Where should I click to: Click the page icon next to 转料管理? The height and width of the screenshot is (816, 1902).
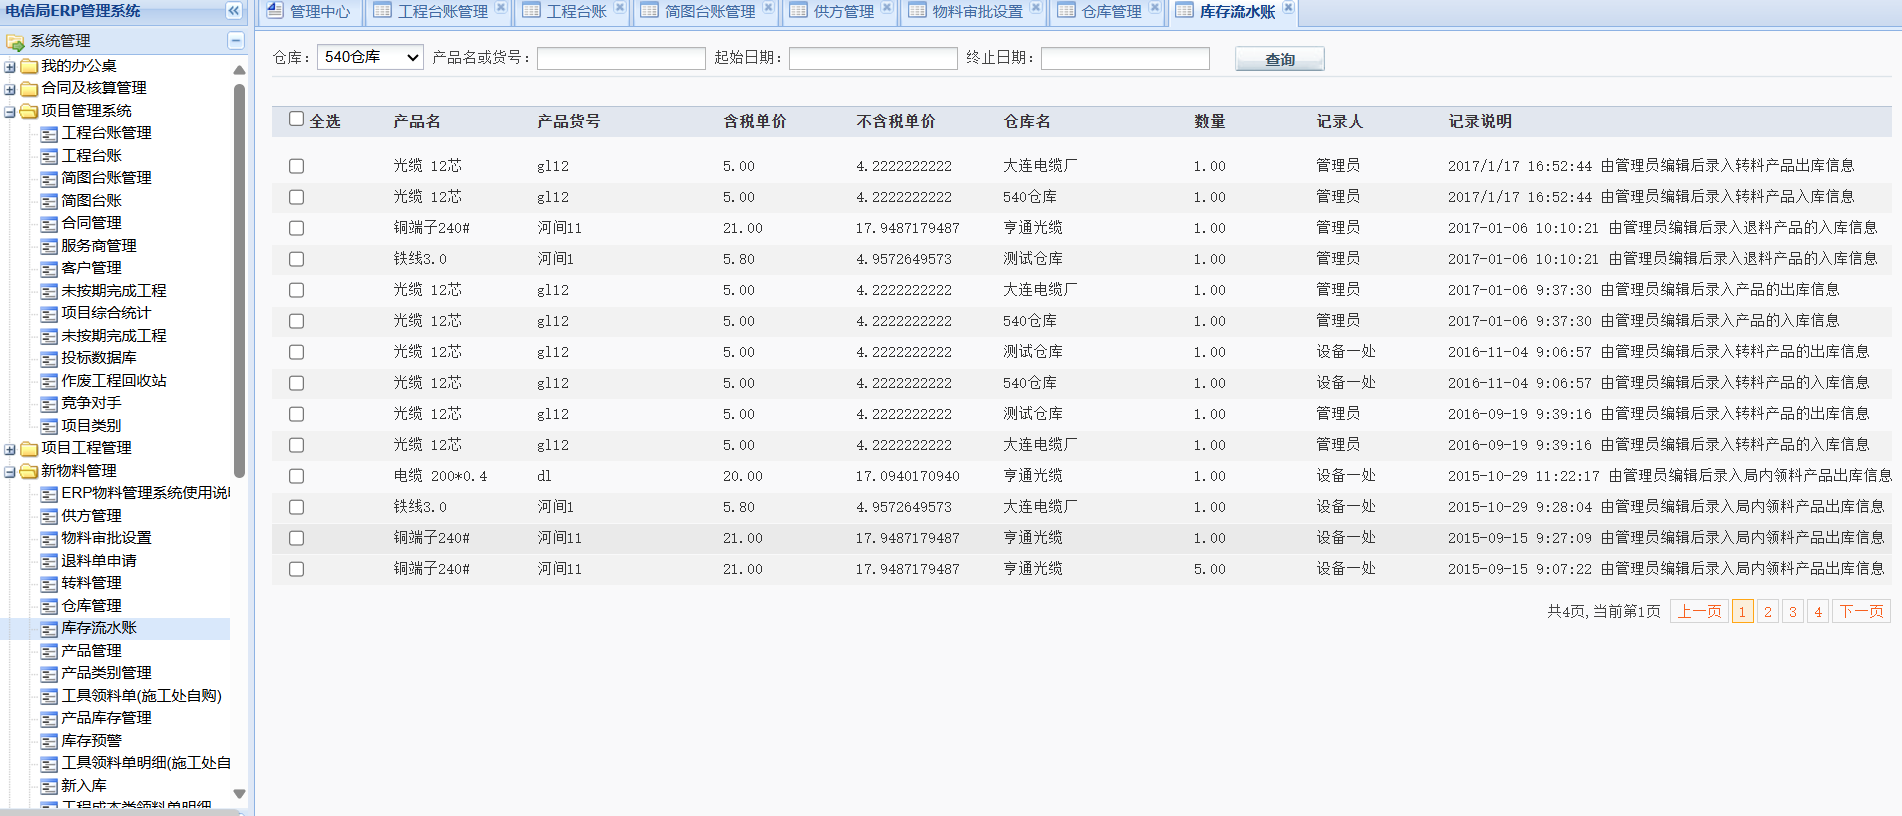click(49, 583)
